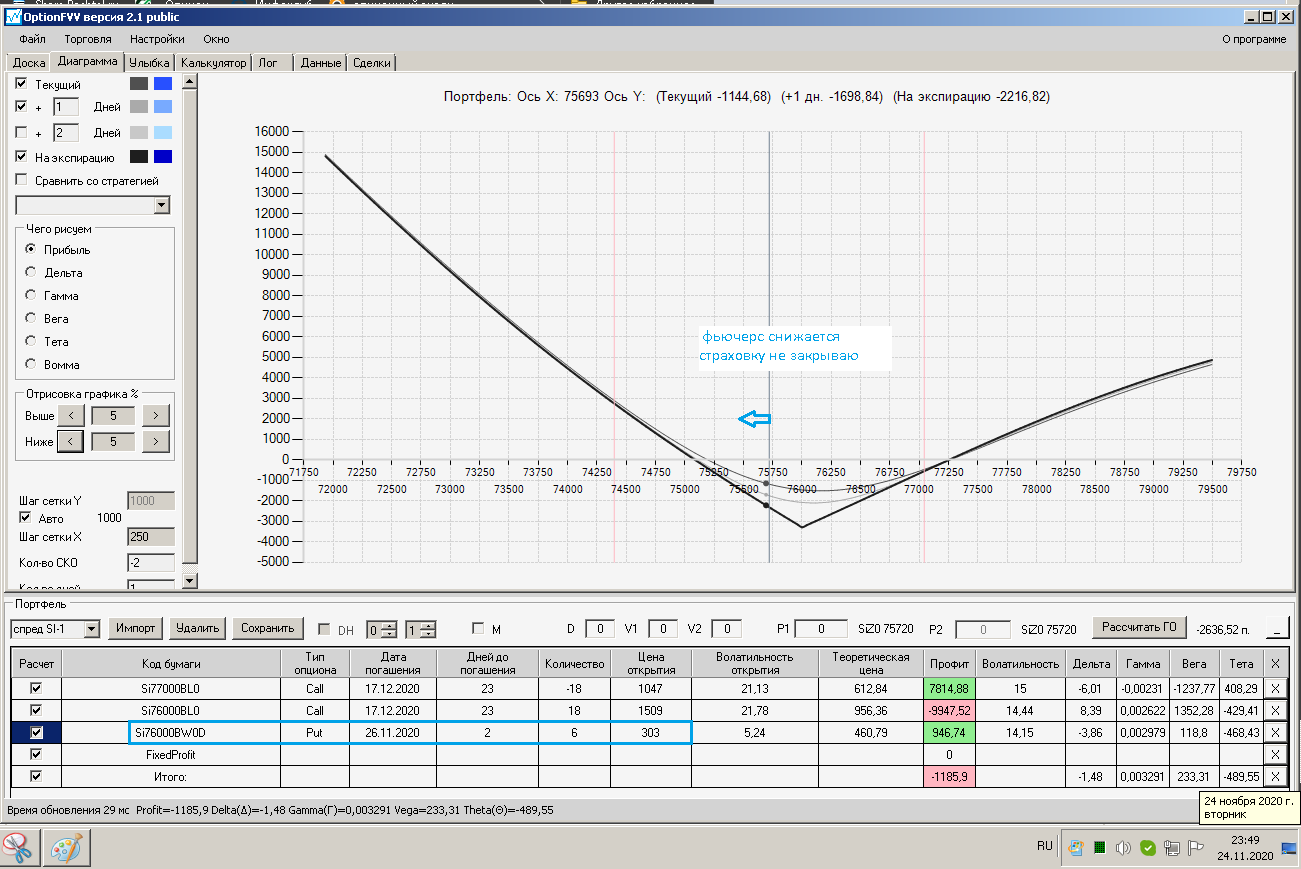Click the Action Center flag tray icon
Viewport: 1301px width, 869px height.
point(1195,848)
